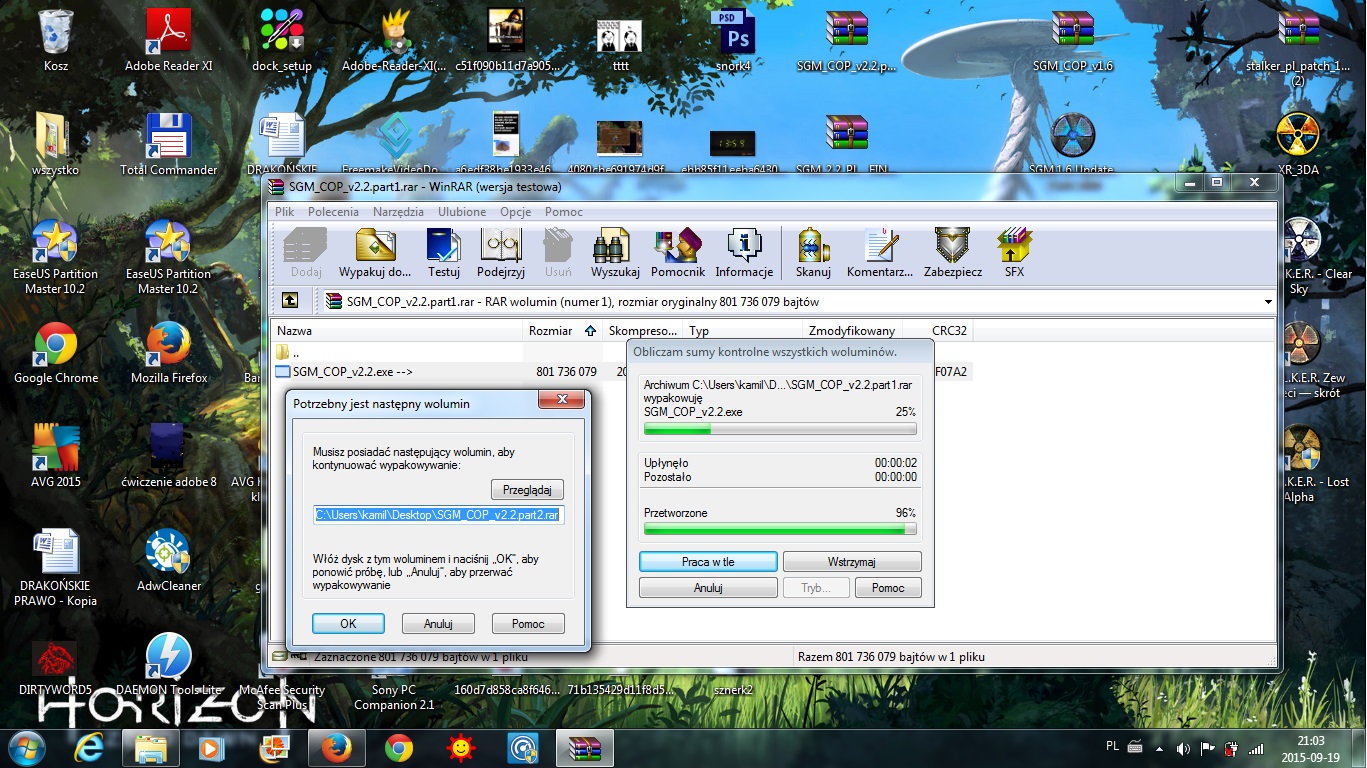
Task: Launch the Pomocnik wizard icon
Action: 678,253
